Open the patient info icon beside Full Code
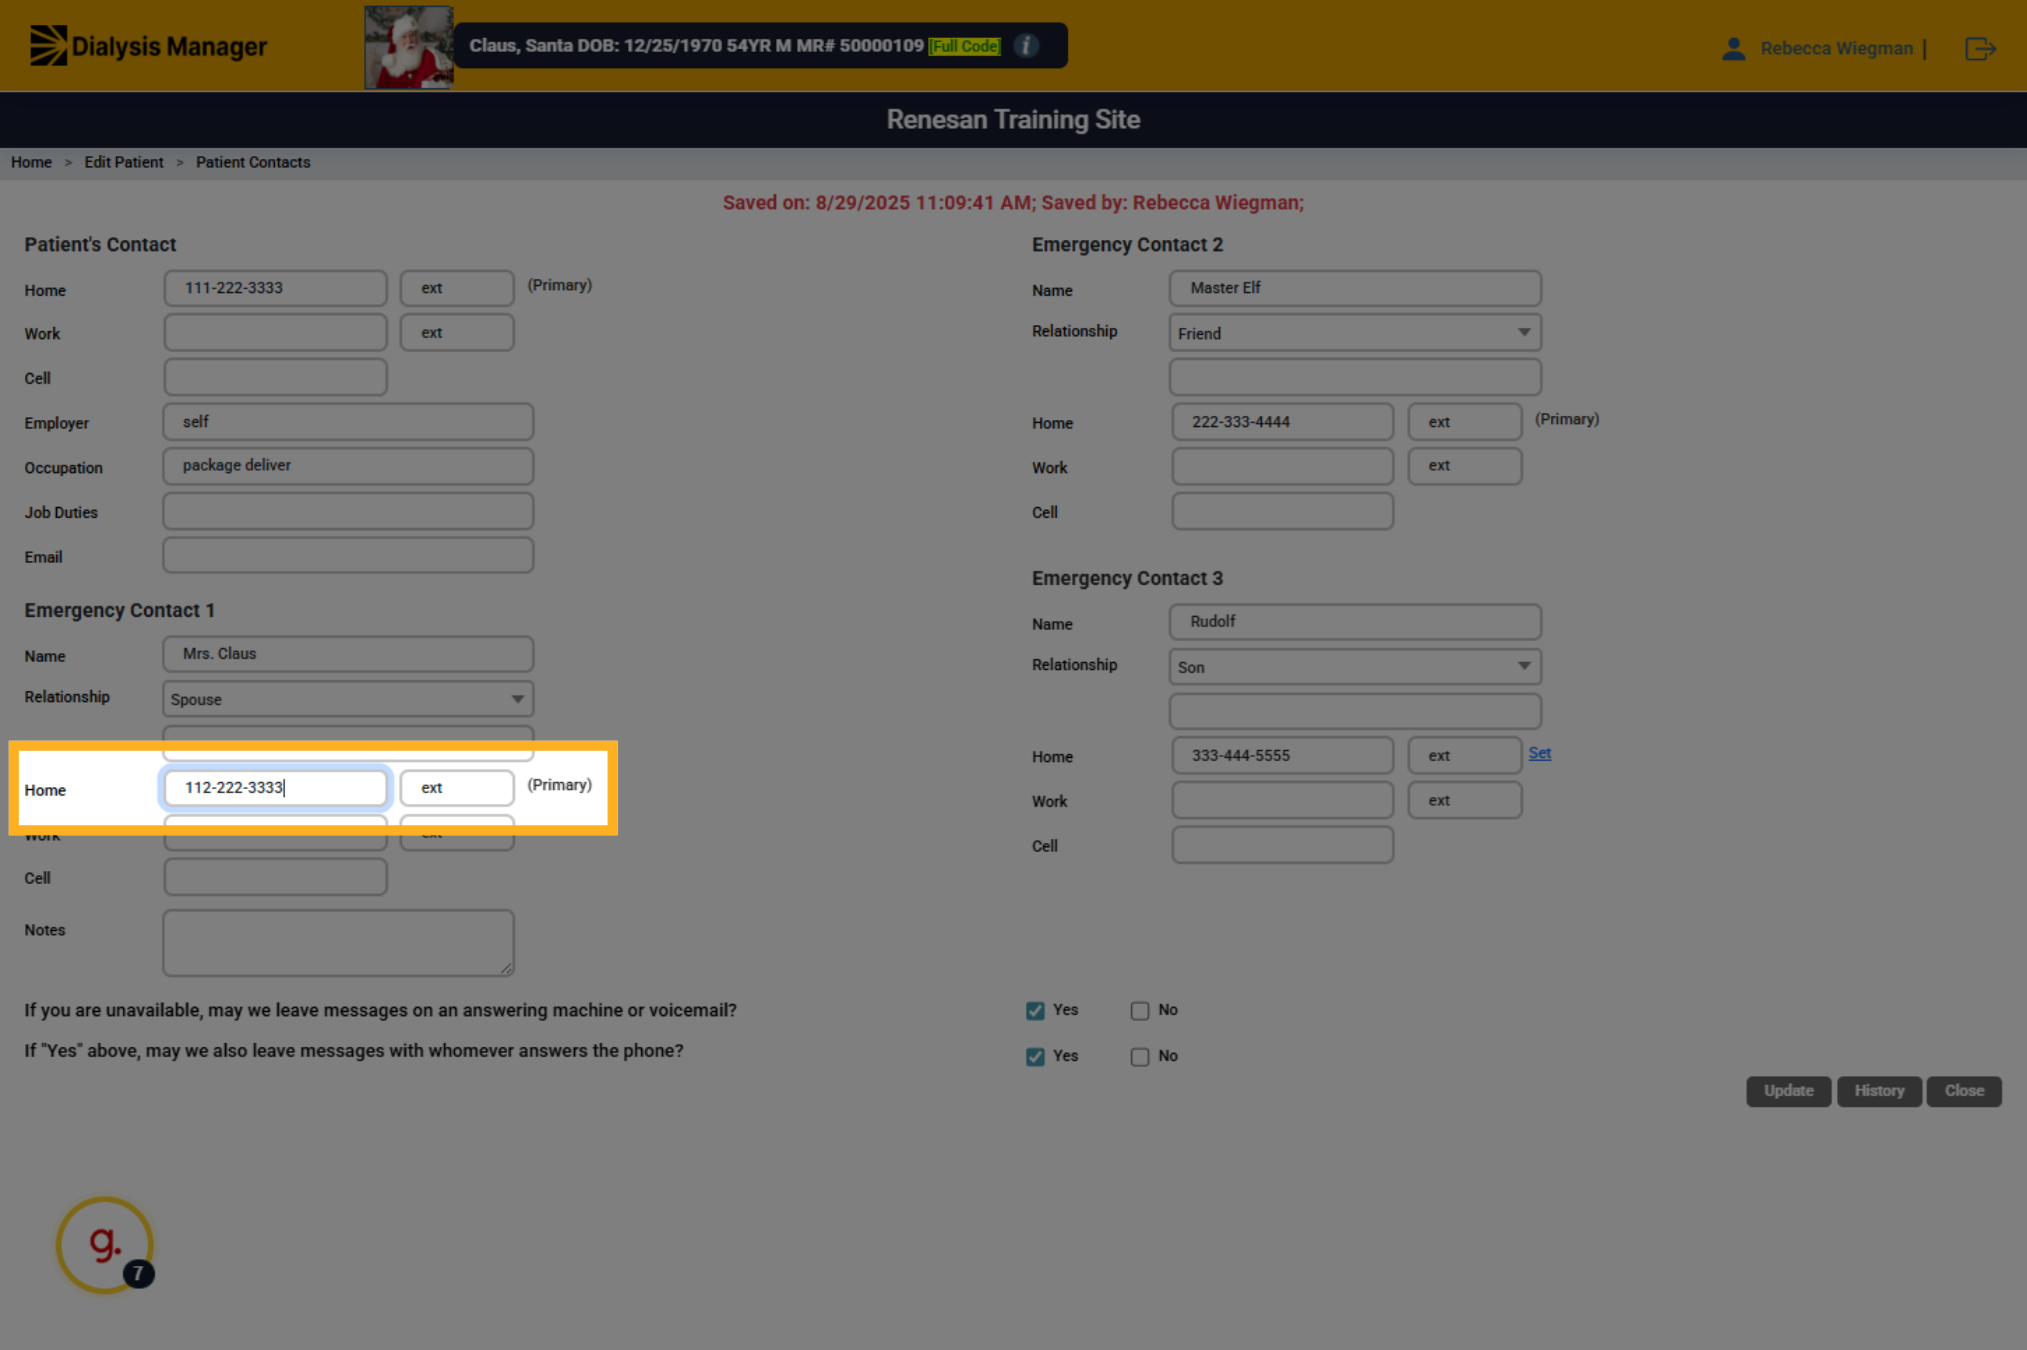The height and width of the screenshot is (1350, 2027). click(x=1026, y=46)
